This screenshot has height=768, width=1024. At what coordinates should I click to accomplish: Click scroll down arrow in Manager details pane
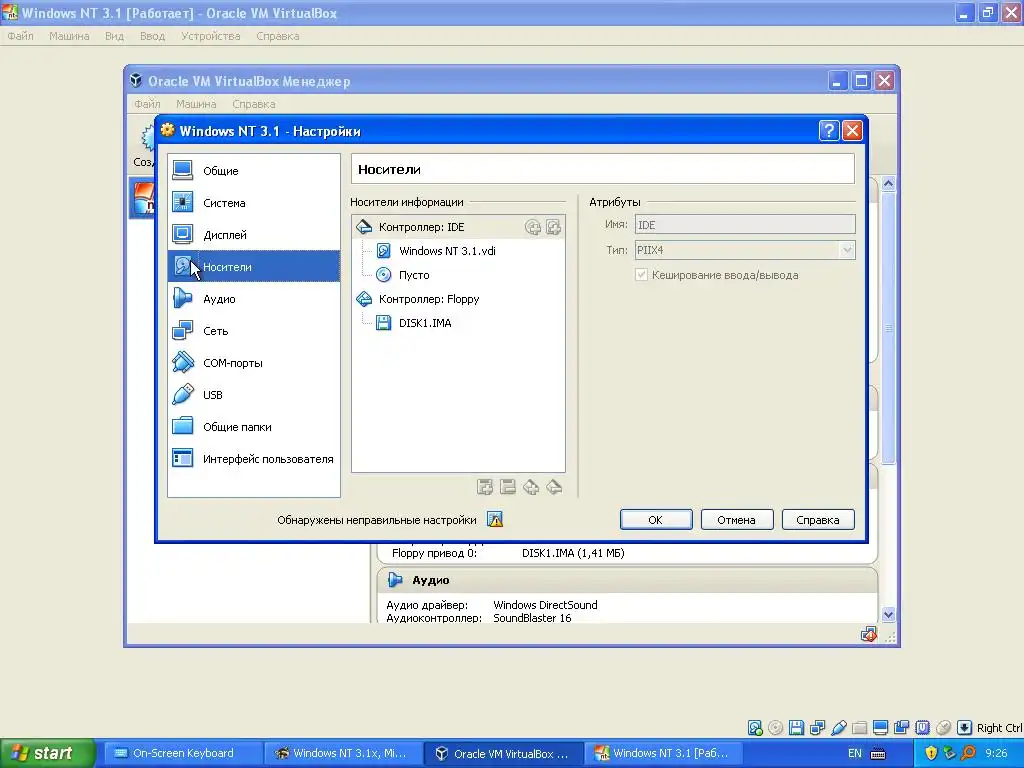pyautogui.click(x=888, y=615)
